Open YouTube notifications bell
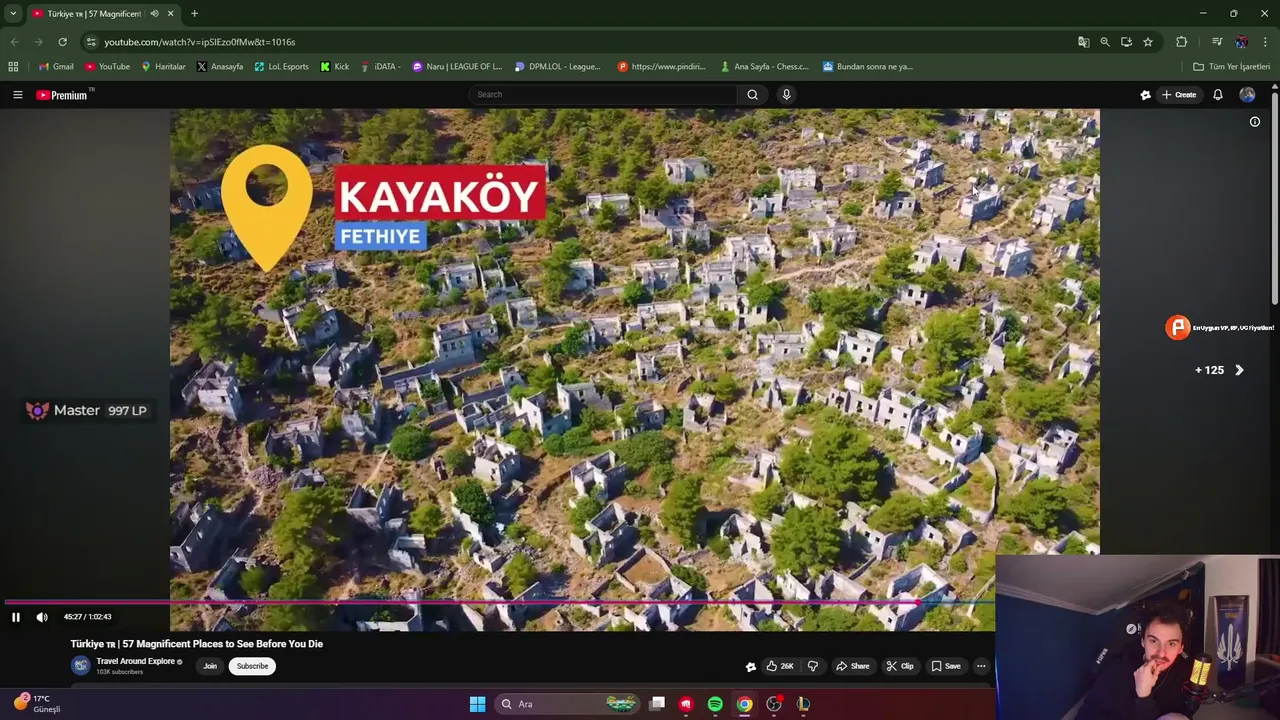 [x=1218, y=95]
